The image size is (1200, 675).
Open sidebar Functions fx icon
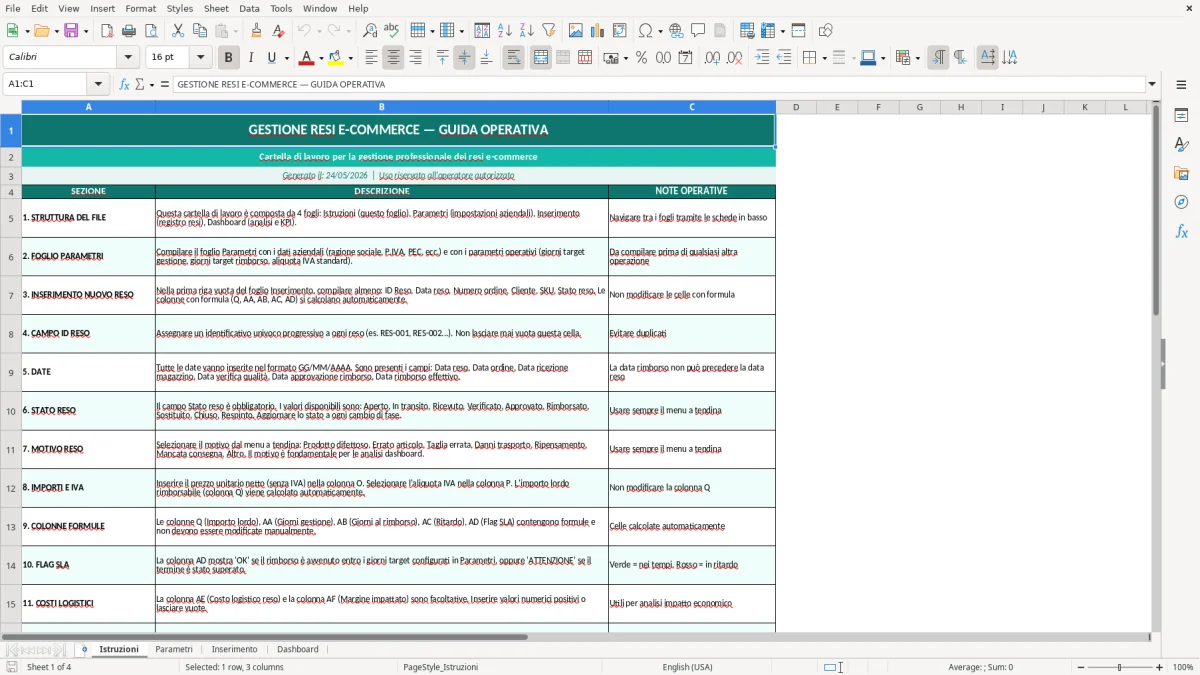pos(1181,232)
